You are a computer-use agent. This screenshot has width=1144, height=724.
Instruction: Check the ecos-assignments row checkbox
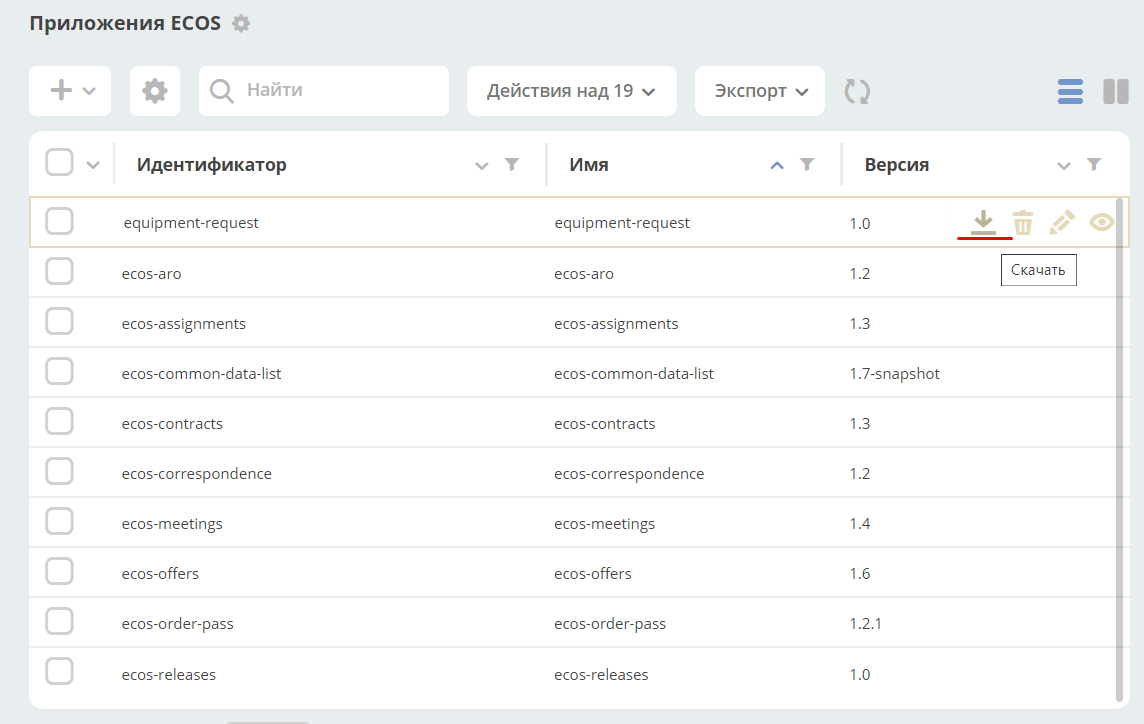(59, 321)
